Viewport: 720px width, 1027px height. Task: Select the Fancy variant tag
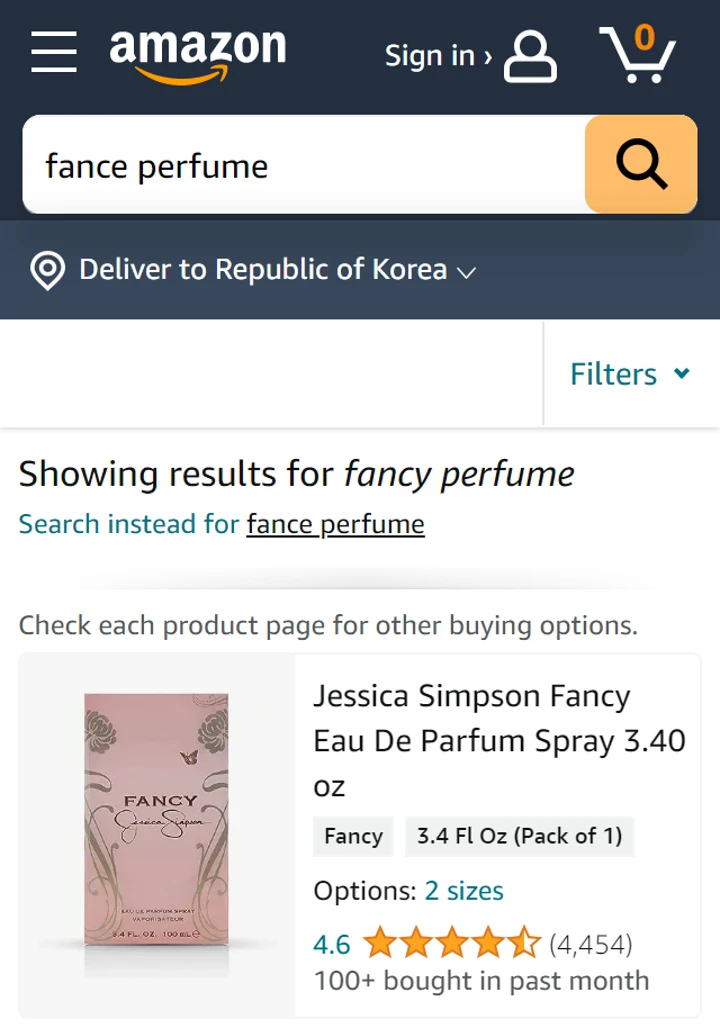click(352, 836)
